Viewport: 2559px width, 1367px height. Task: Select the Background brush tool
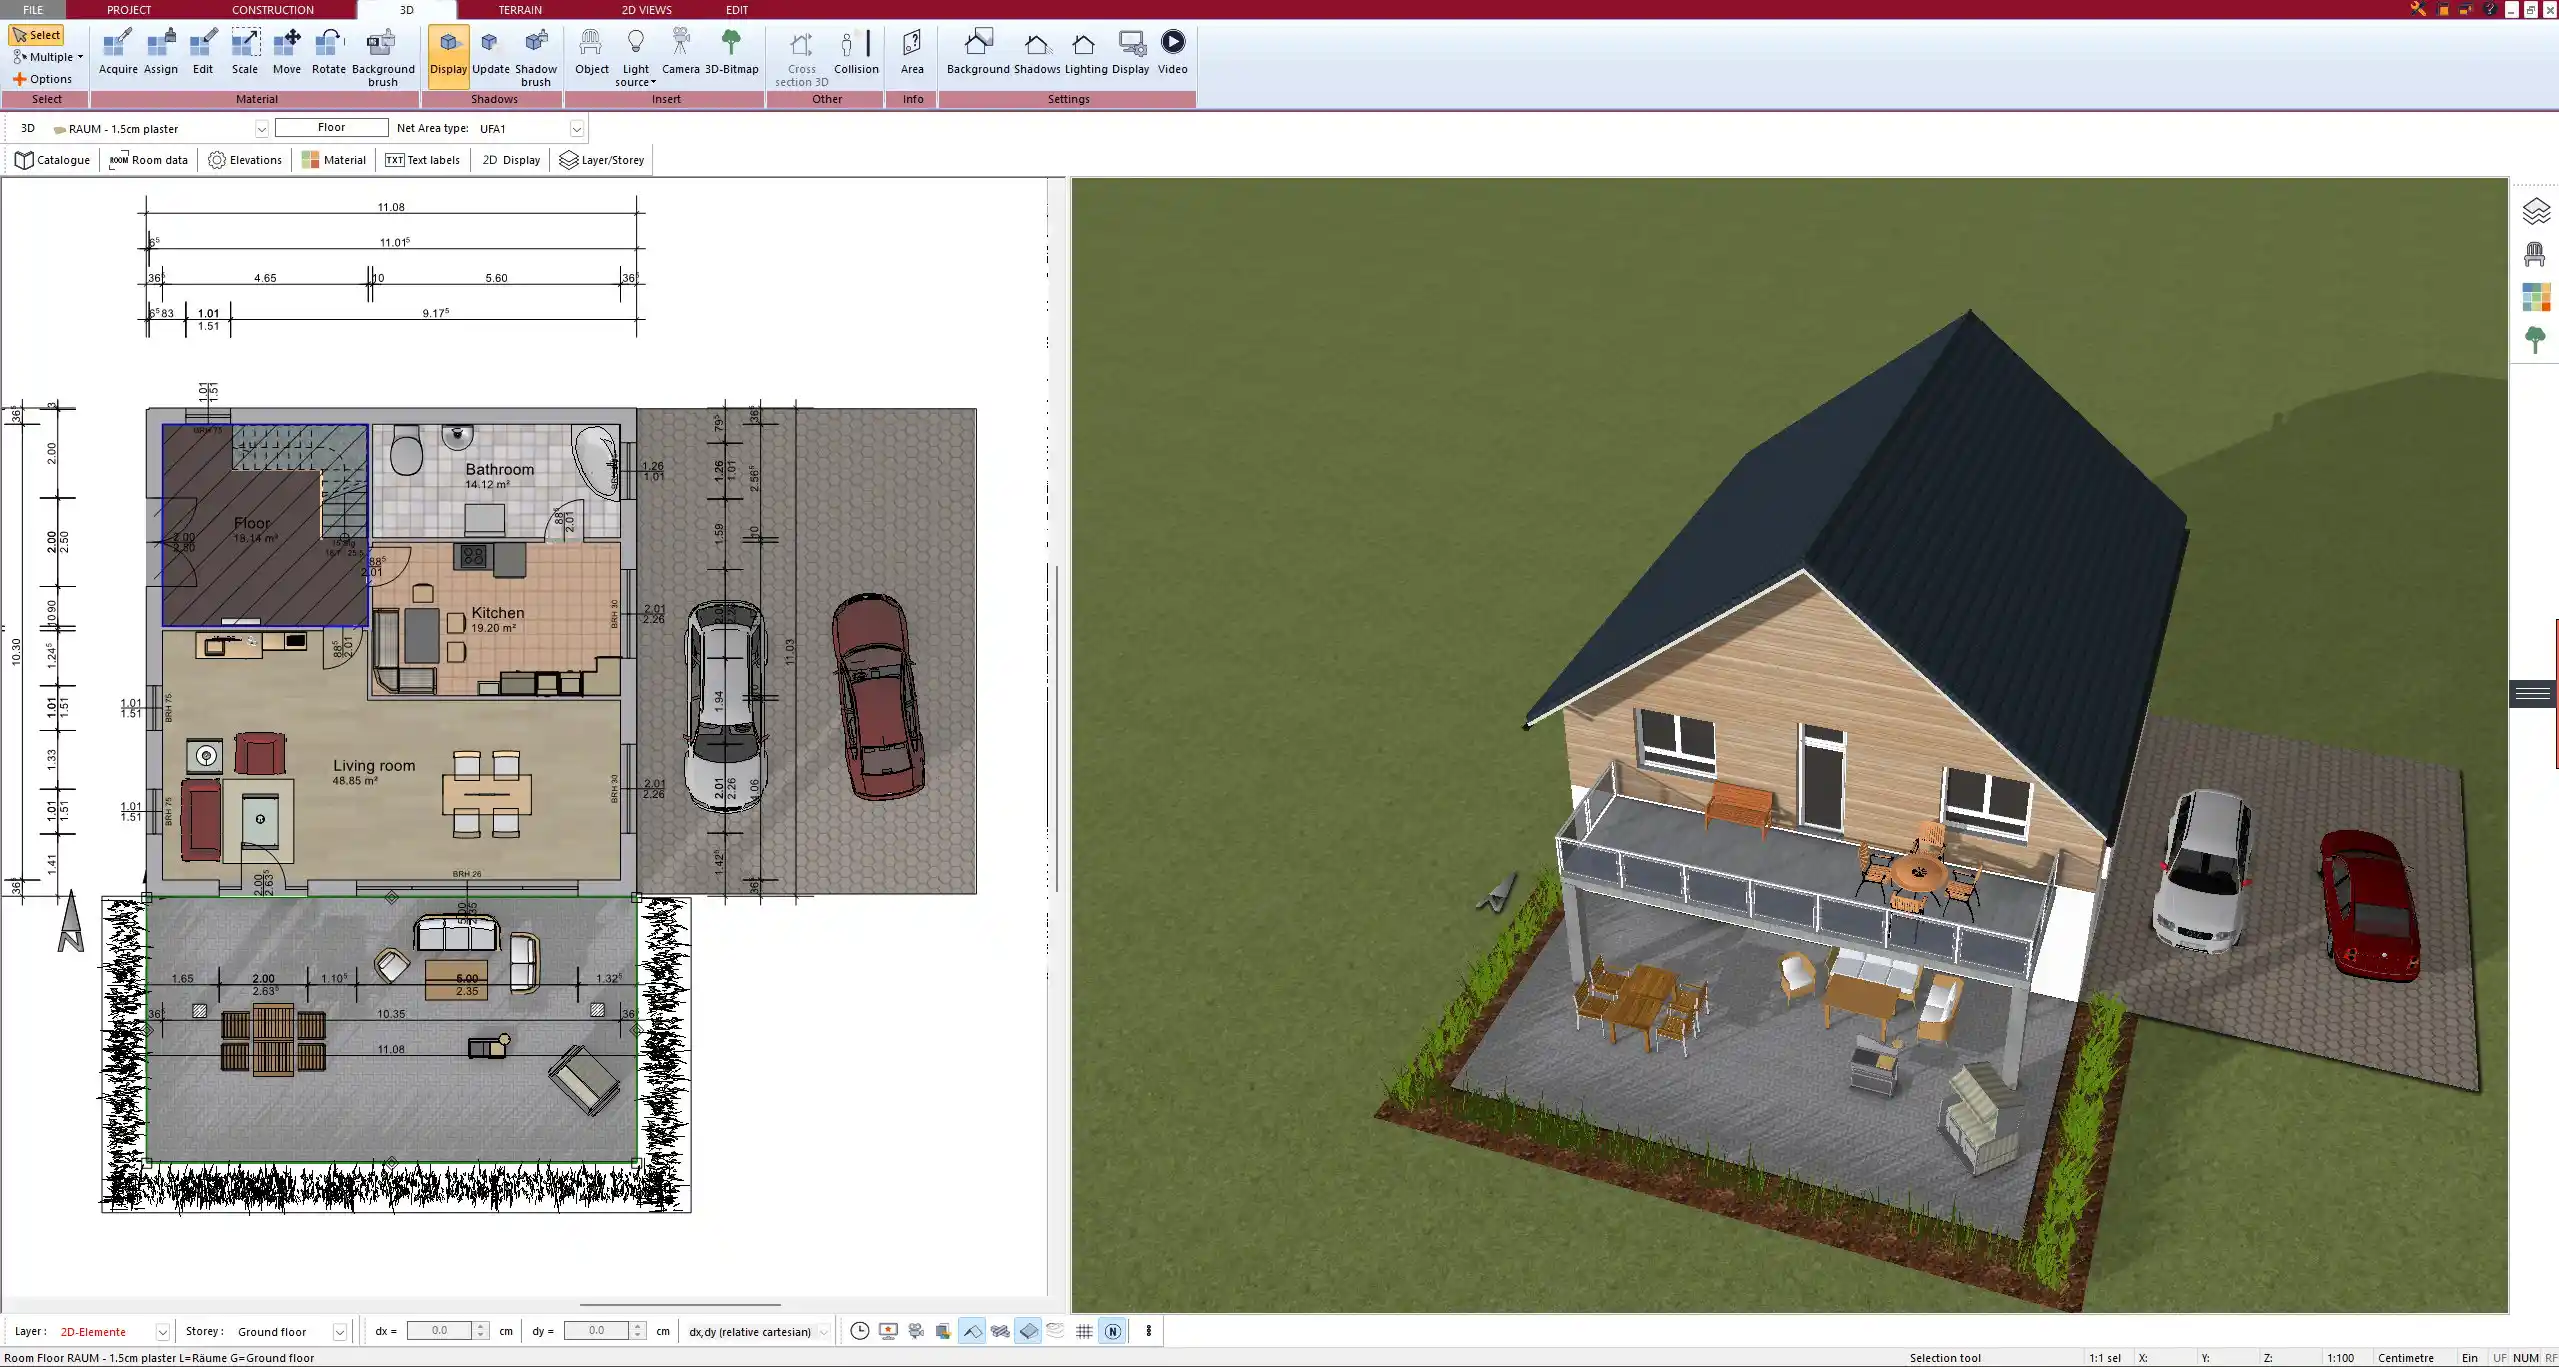(381, 55)
